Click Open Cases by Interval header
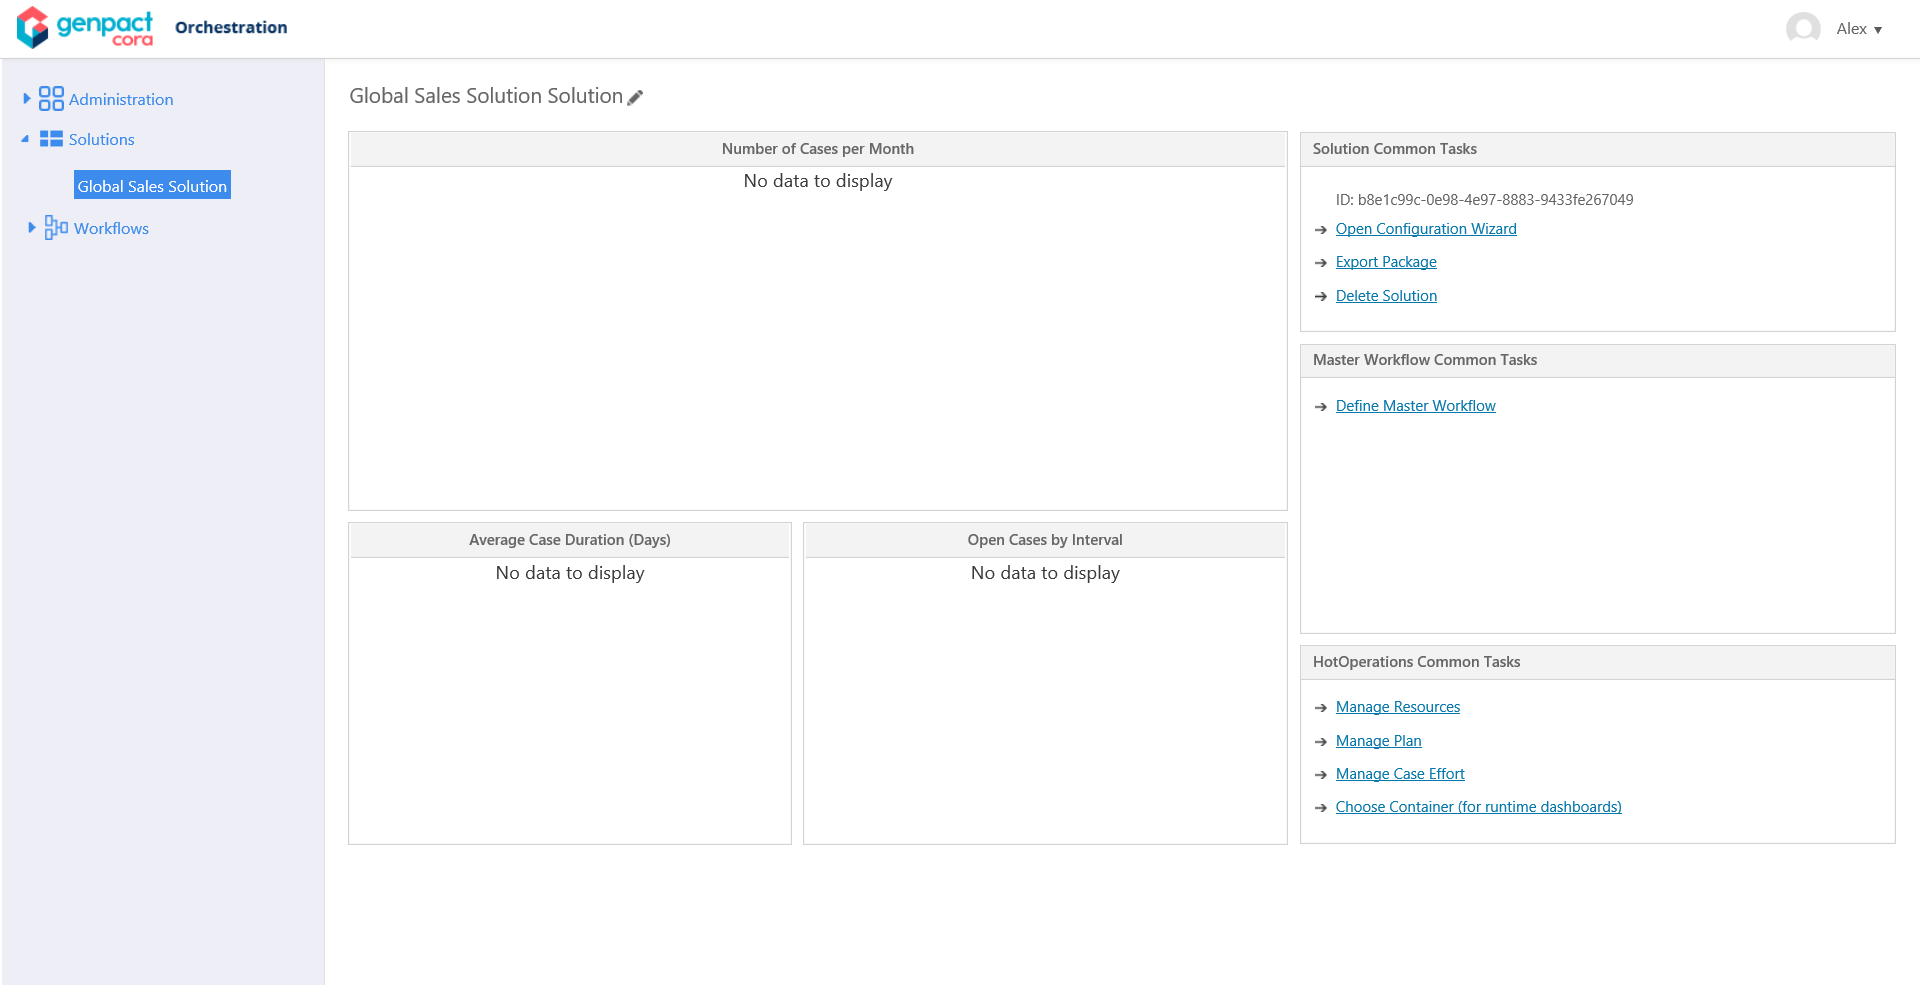1920x985 pixels. [x=1045, y=540]
